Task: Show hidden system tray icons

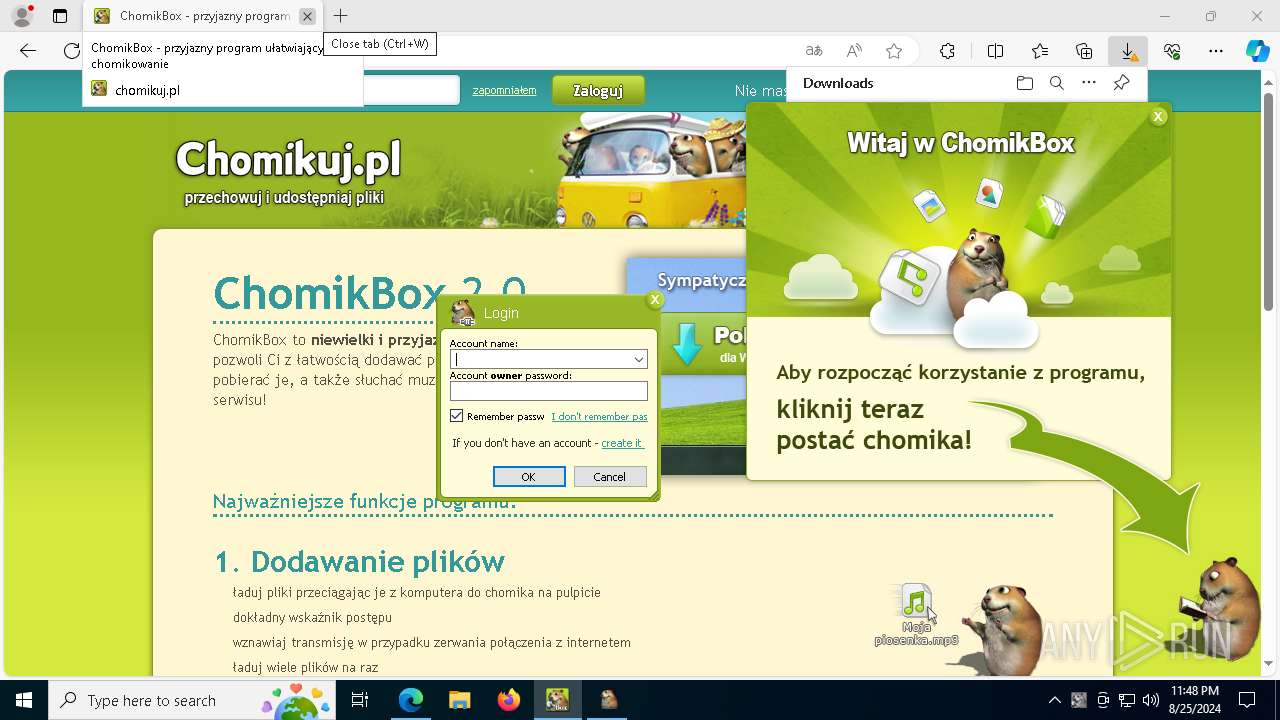Action: 1054,700
